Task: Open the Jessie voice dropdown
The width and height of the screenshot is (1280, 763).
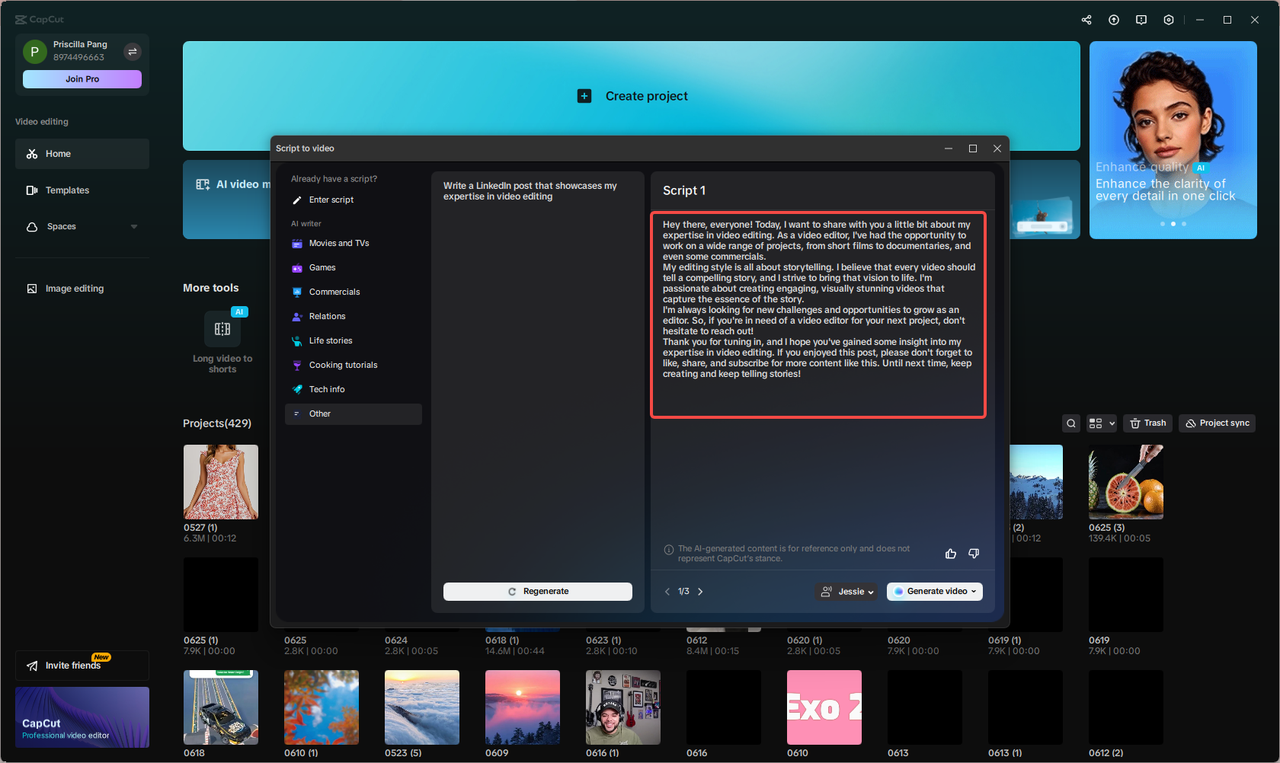Action: tap(848, 592)
